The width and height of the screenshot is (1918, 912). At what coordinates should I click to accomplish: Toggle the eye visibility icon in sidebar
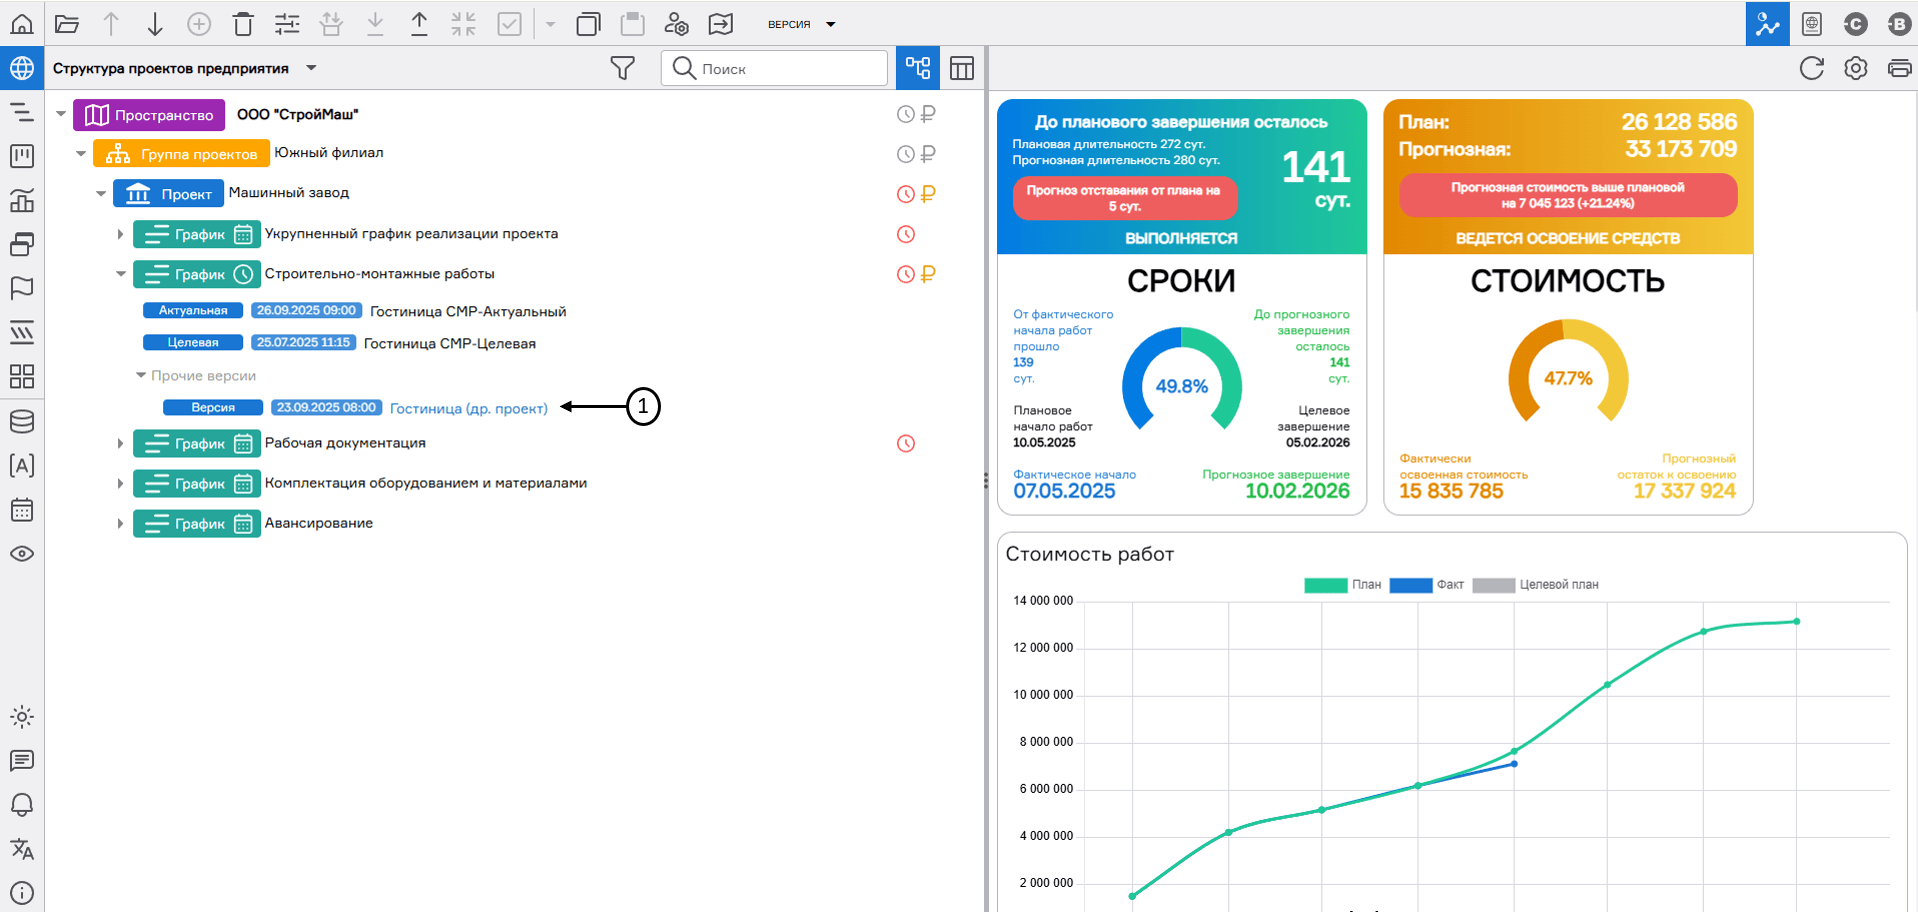22,554
